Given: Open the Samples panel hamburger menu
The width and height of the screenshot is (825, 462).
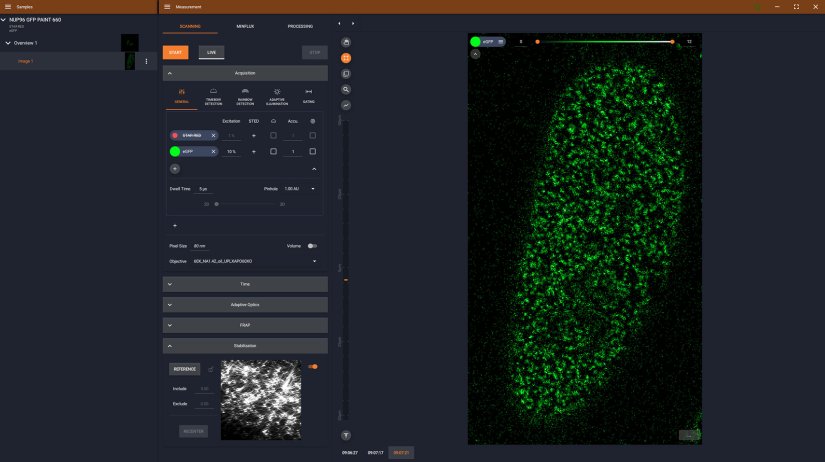Looking at the screenshot, I should click(8, 7).
